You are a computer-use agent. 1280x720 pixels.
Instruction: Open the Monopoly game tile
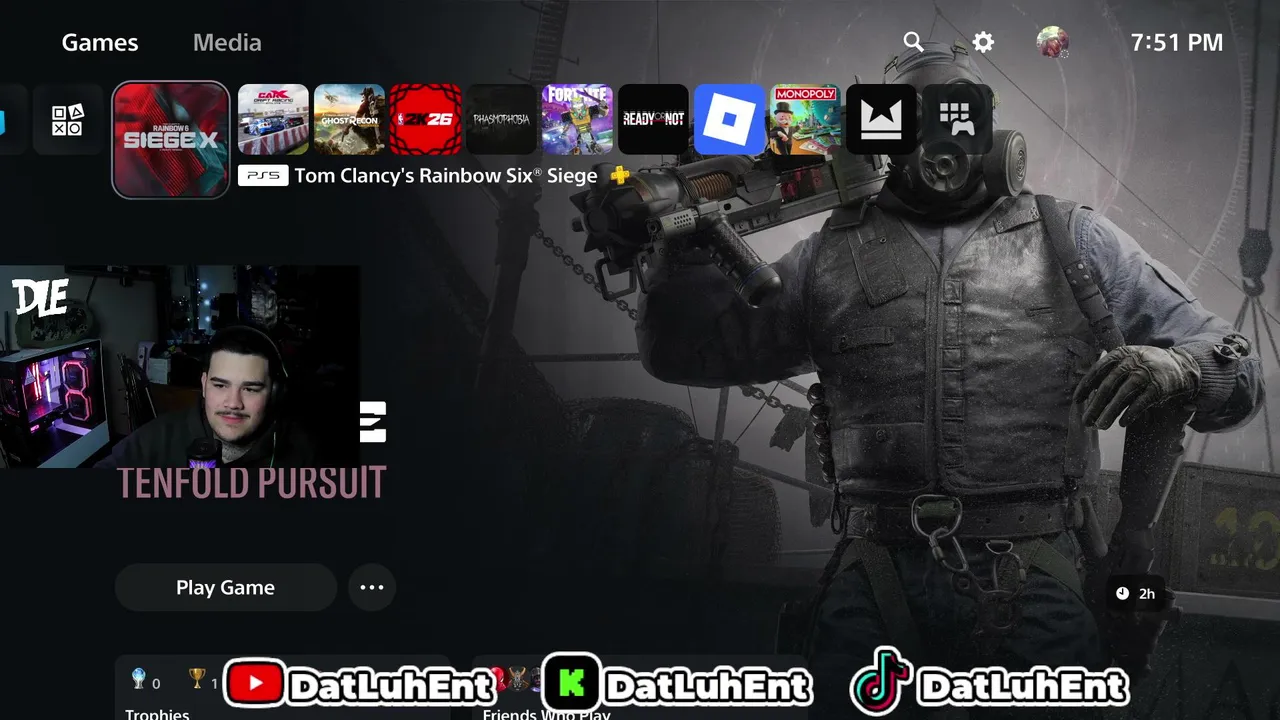click(x=805, y=119)
